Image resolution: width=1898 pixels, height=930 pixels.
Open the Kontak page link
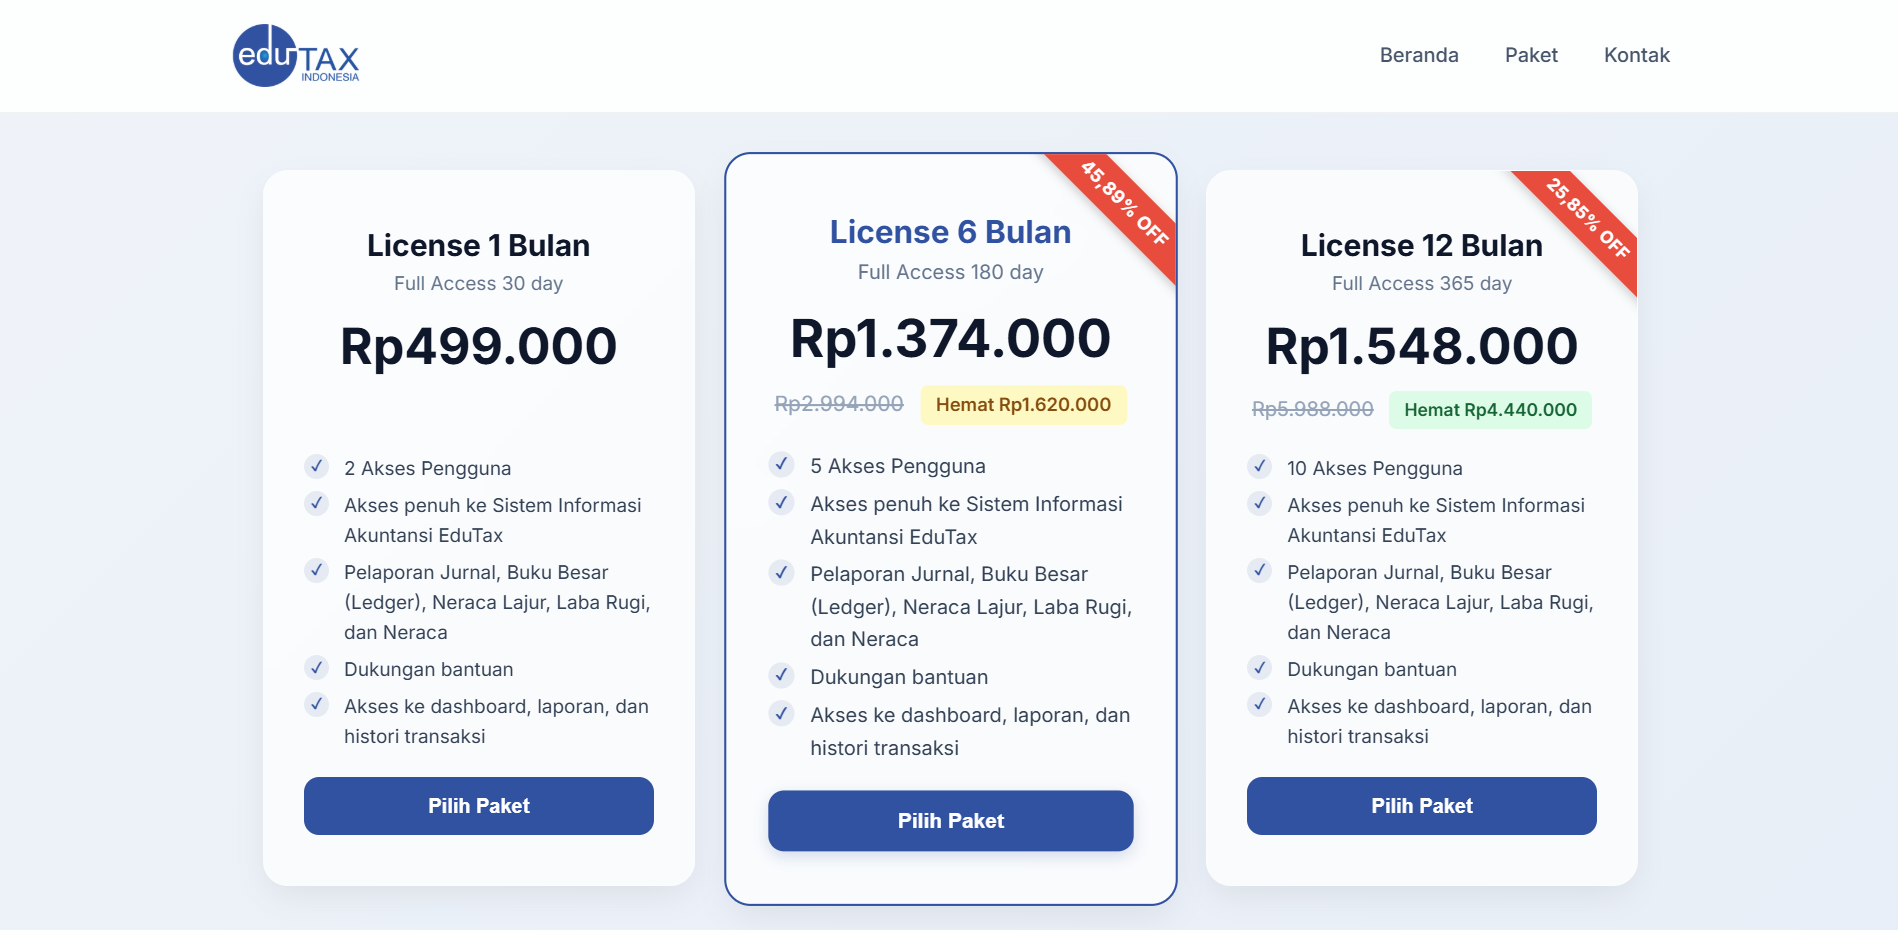coord(1636,55)
